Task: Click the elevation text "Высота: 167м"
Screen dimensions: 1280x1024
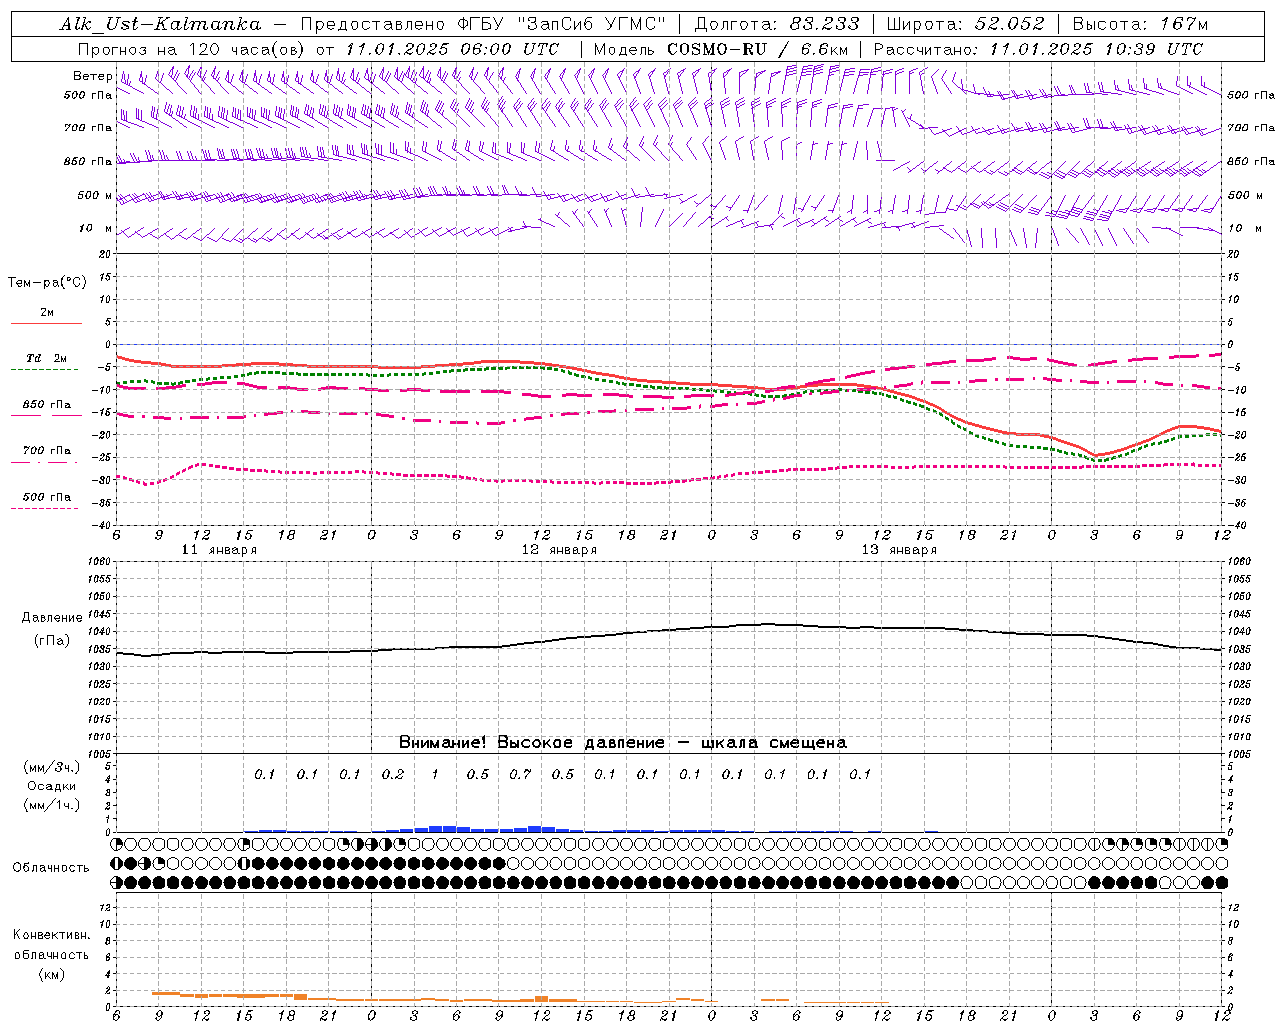Action: pos(1140,24)
